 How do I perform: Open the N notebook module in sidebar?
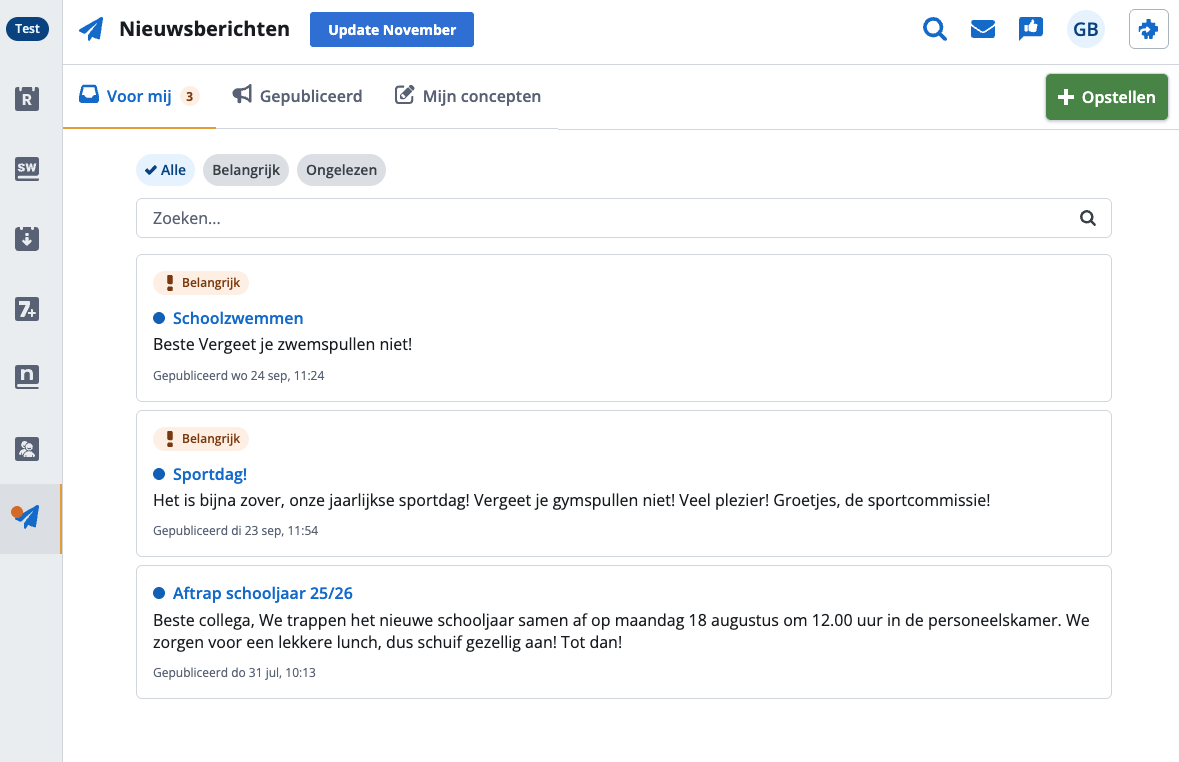(x=27, y=377)
